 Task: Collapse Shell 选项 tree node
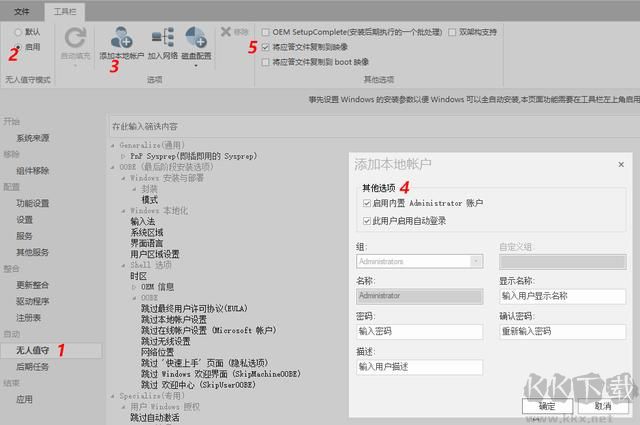(123, 265)
